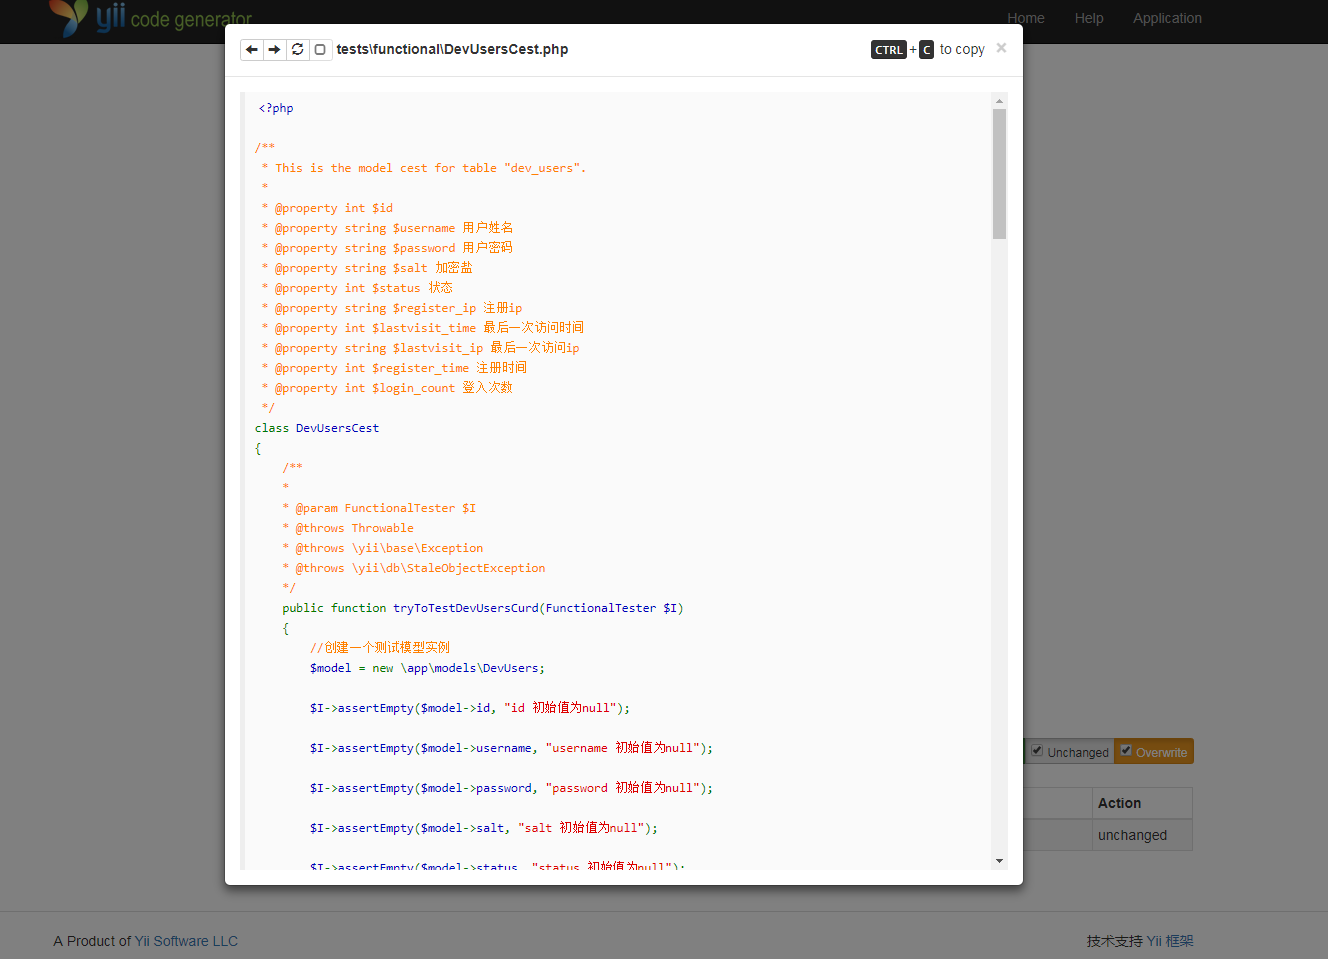
Task: Click scrollbar down arrow in code view
Action: 999,861
